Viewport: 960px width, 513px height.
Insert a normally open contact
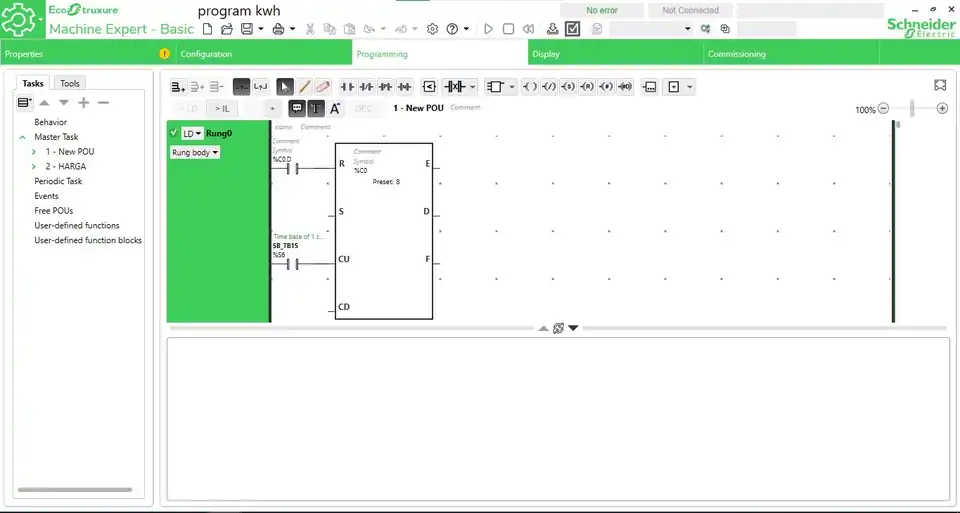[x=347, y=87]
